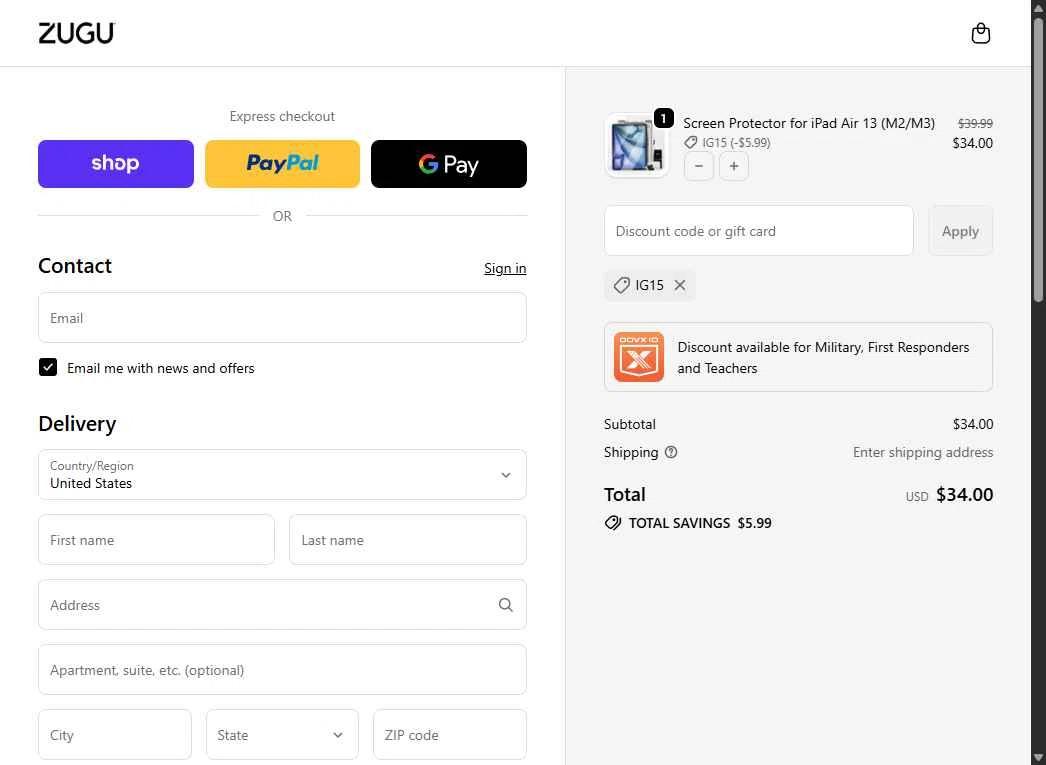The image size is (1046, 765).
Task: Open the State dropdown
Action: point(282,734)
